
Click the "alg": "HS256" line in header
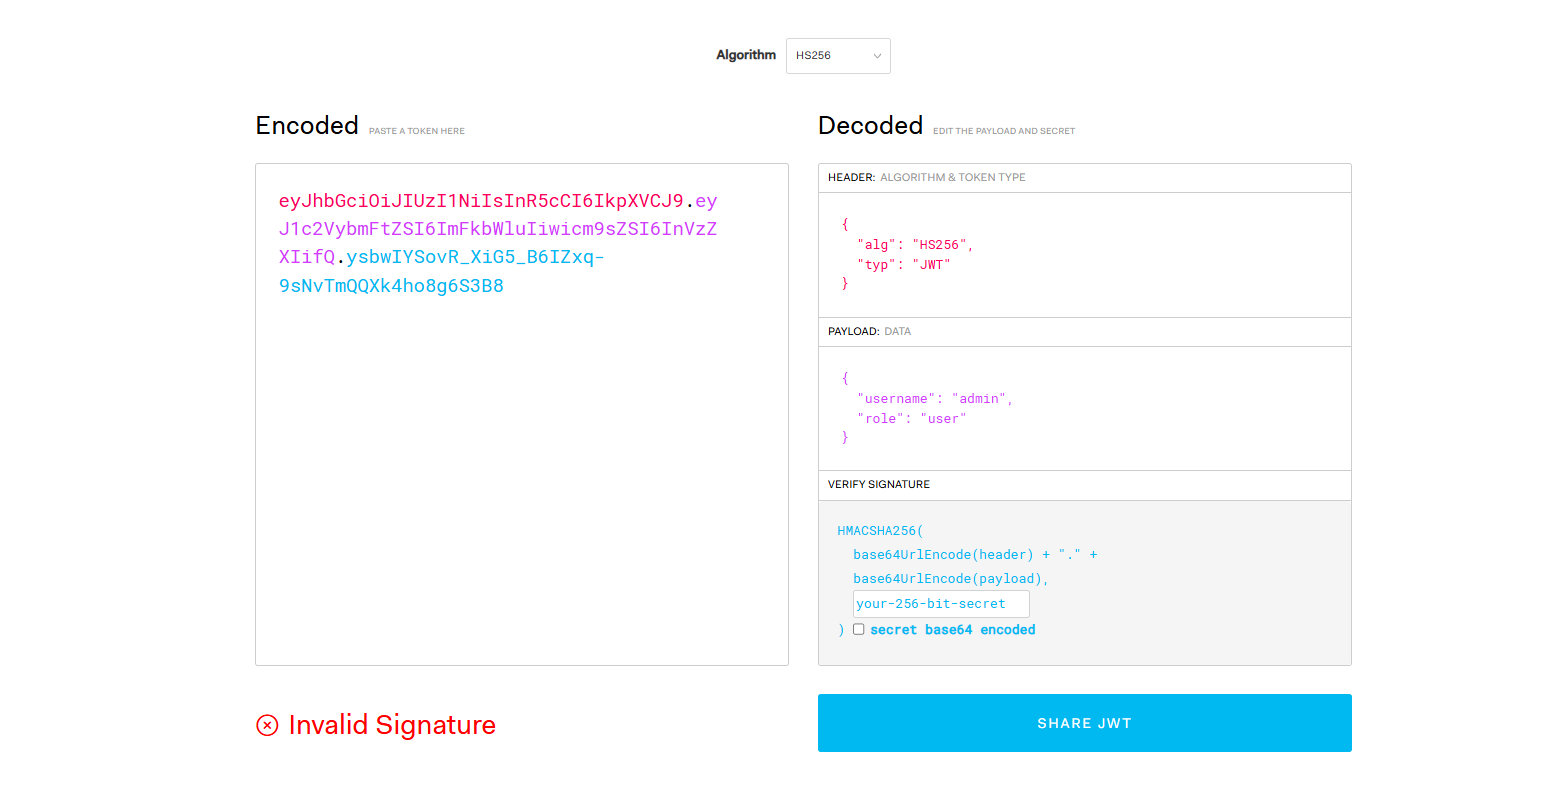coord(915,245)
